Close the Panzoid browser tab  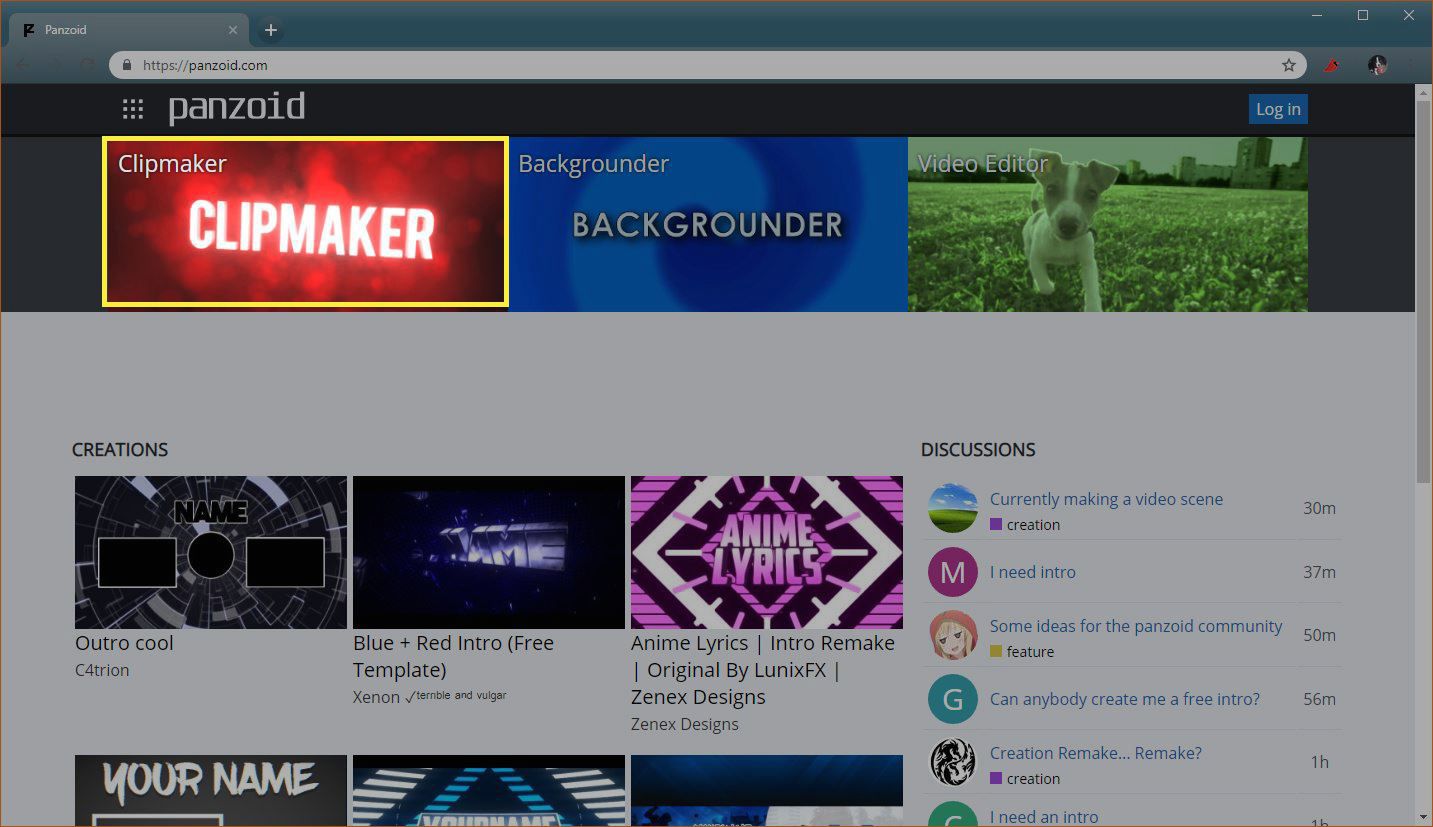(233, 30)
